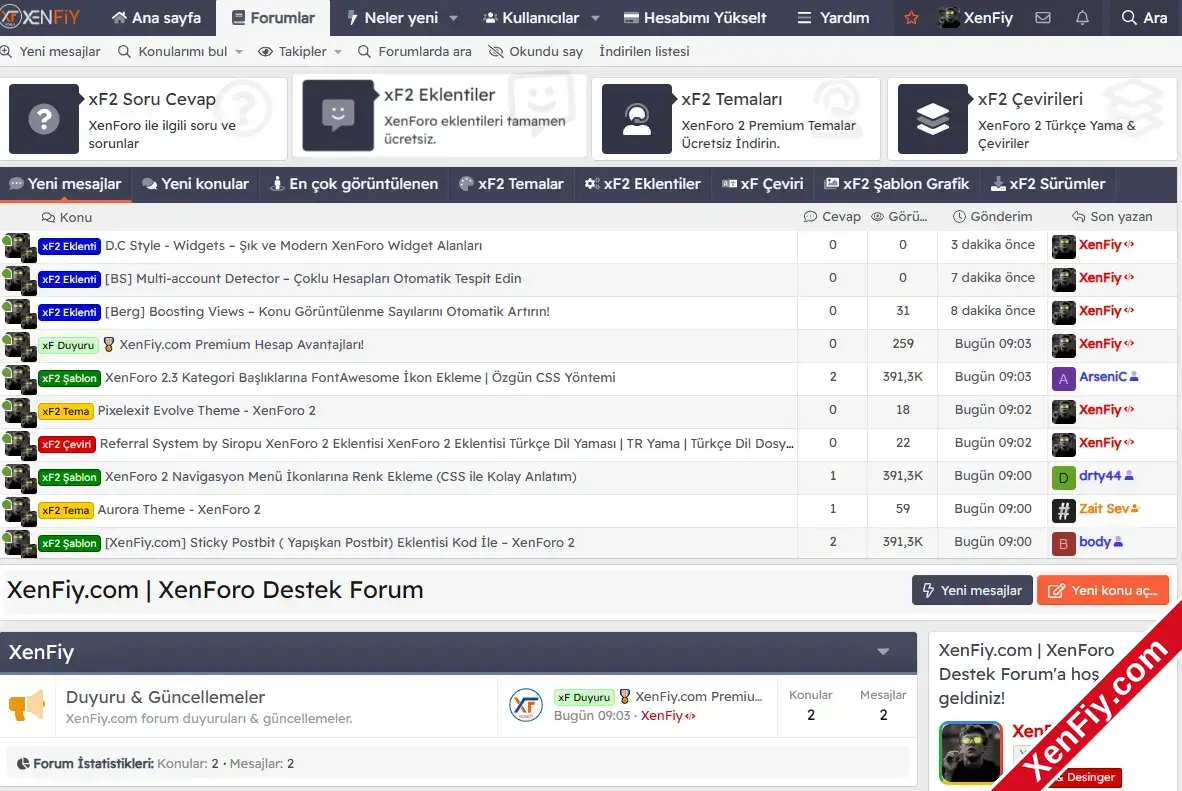Open D.C Style - Widgets thread

[x=293, y=246]
